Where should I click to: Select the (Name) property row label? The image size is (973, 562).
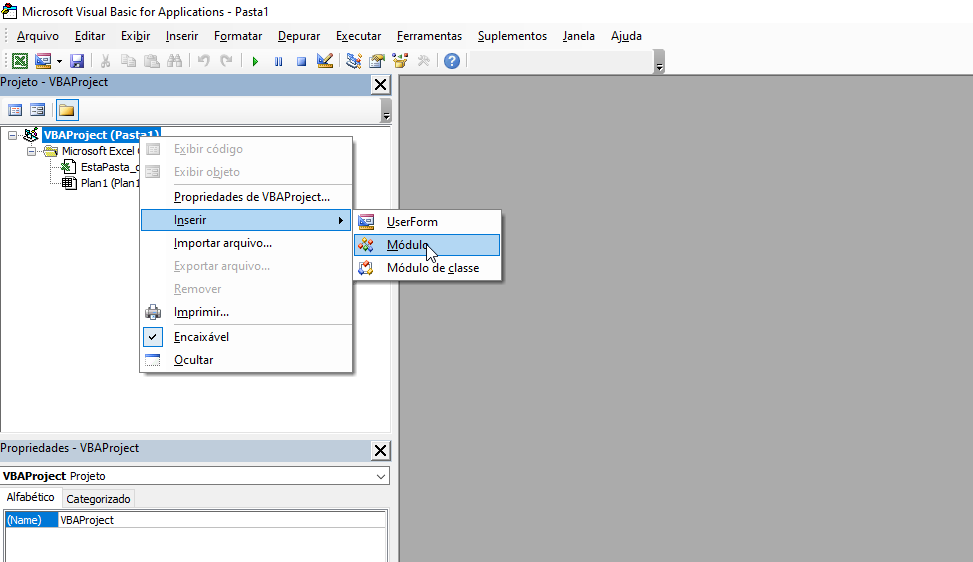coord(31,520)
